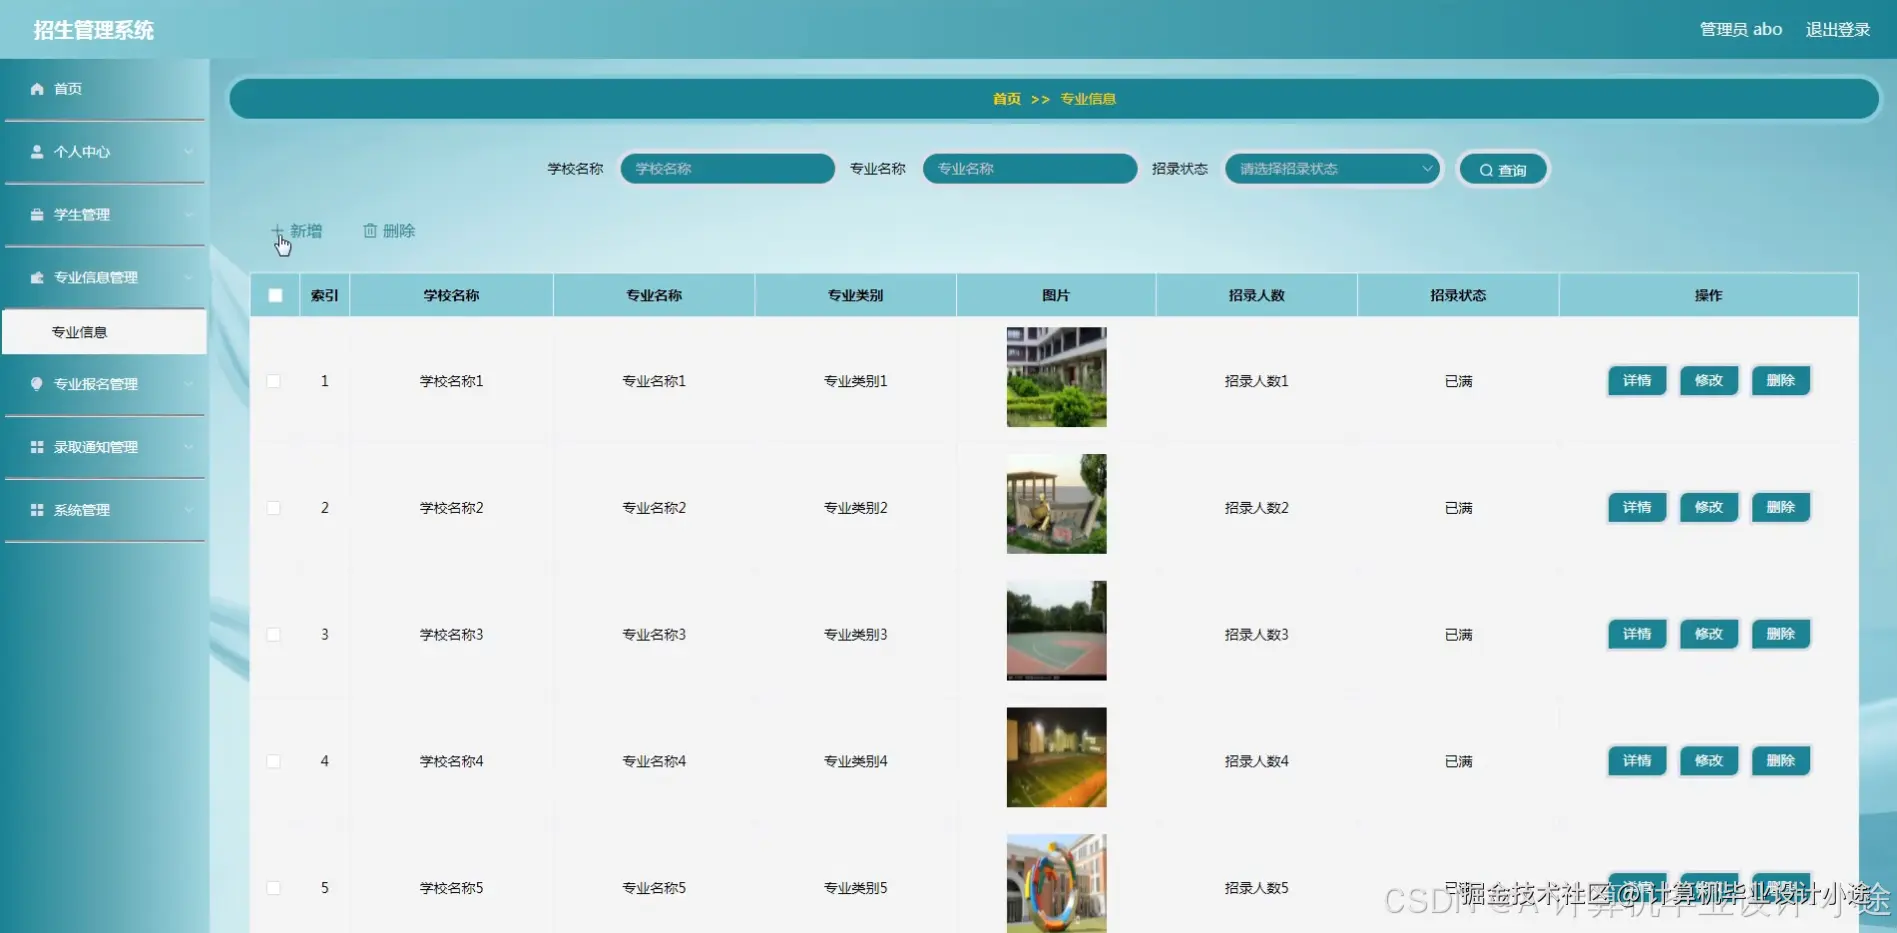Toggle the select-all checkbox in the table header
The height and width of the screenshot is (933, 1897).
point(275,295)
